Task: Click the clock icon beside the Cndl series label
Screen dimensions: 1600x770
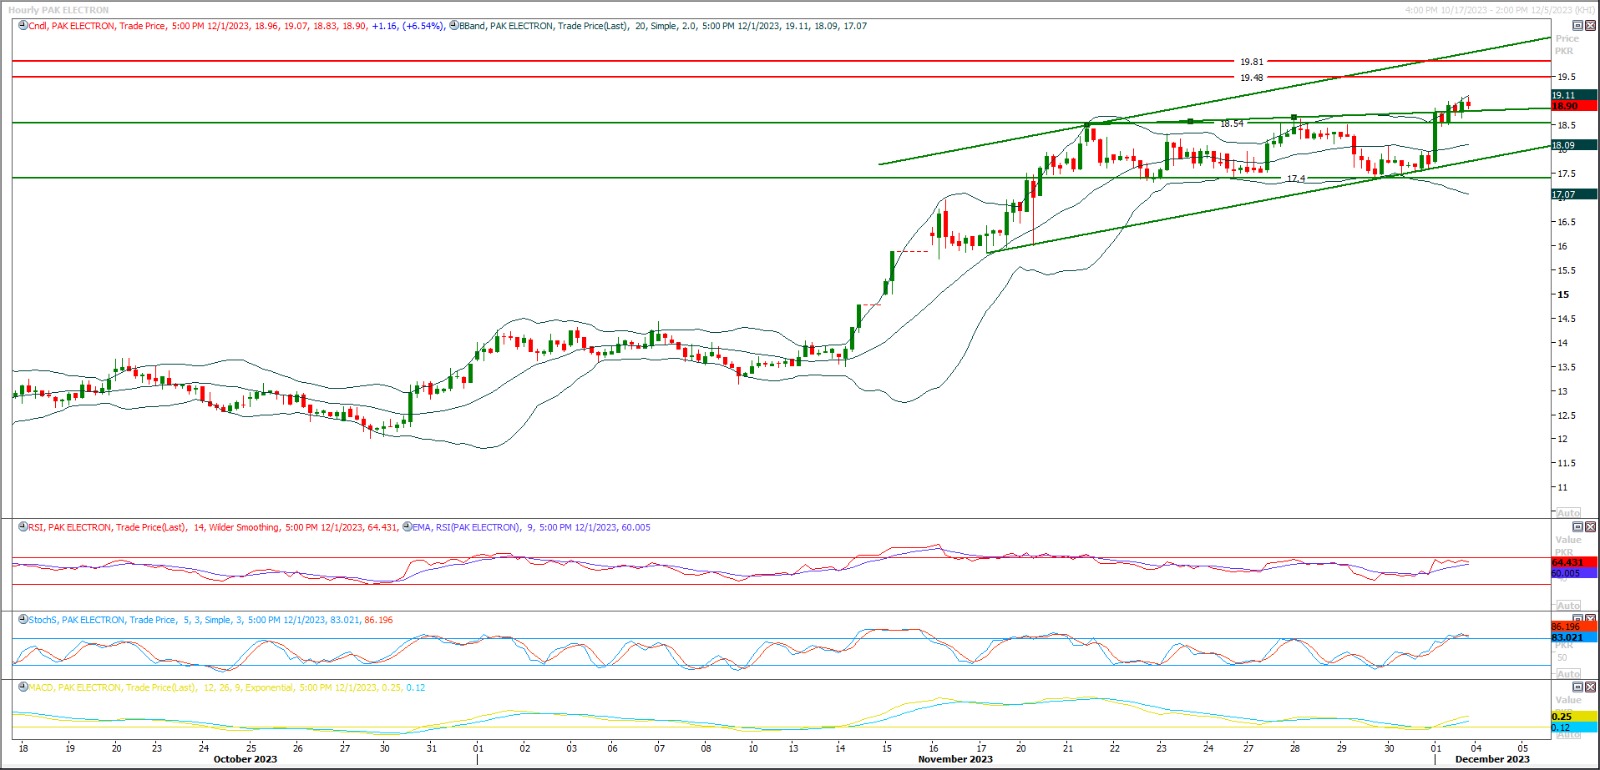Action: coord(23,26)
